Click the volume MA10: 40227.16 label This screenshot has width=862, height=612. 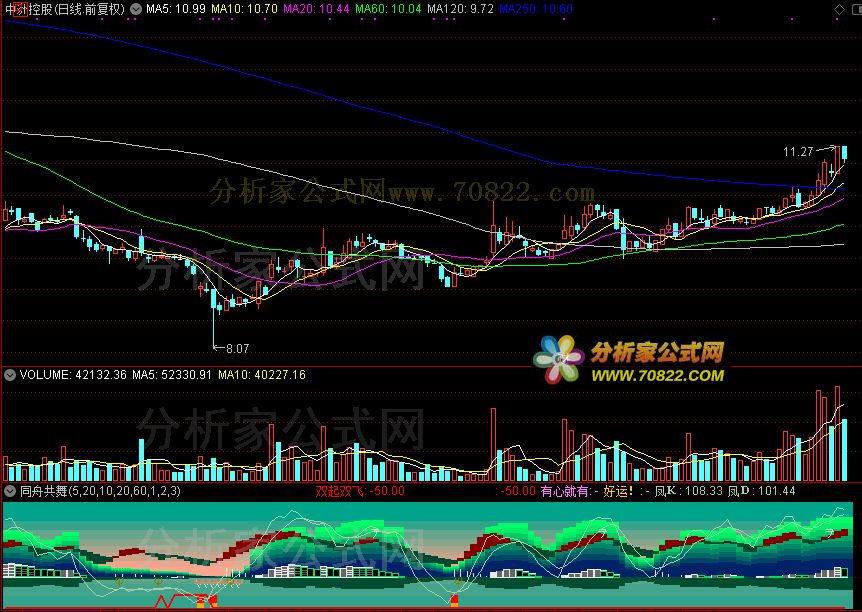point(262,375)
